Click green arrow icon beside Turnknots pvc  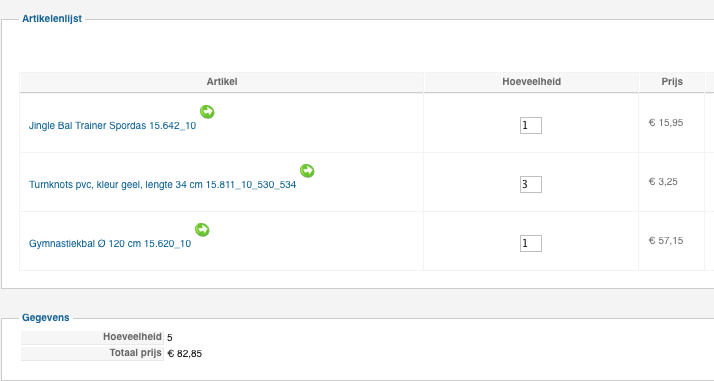[x=307, y=171]
